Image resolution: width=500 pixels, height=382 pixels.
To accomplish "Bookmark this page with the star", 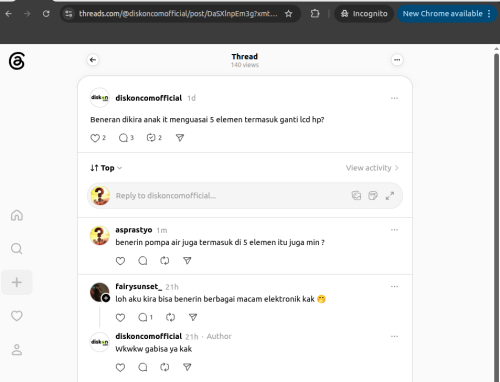I will click(x=289, y=14).
